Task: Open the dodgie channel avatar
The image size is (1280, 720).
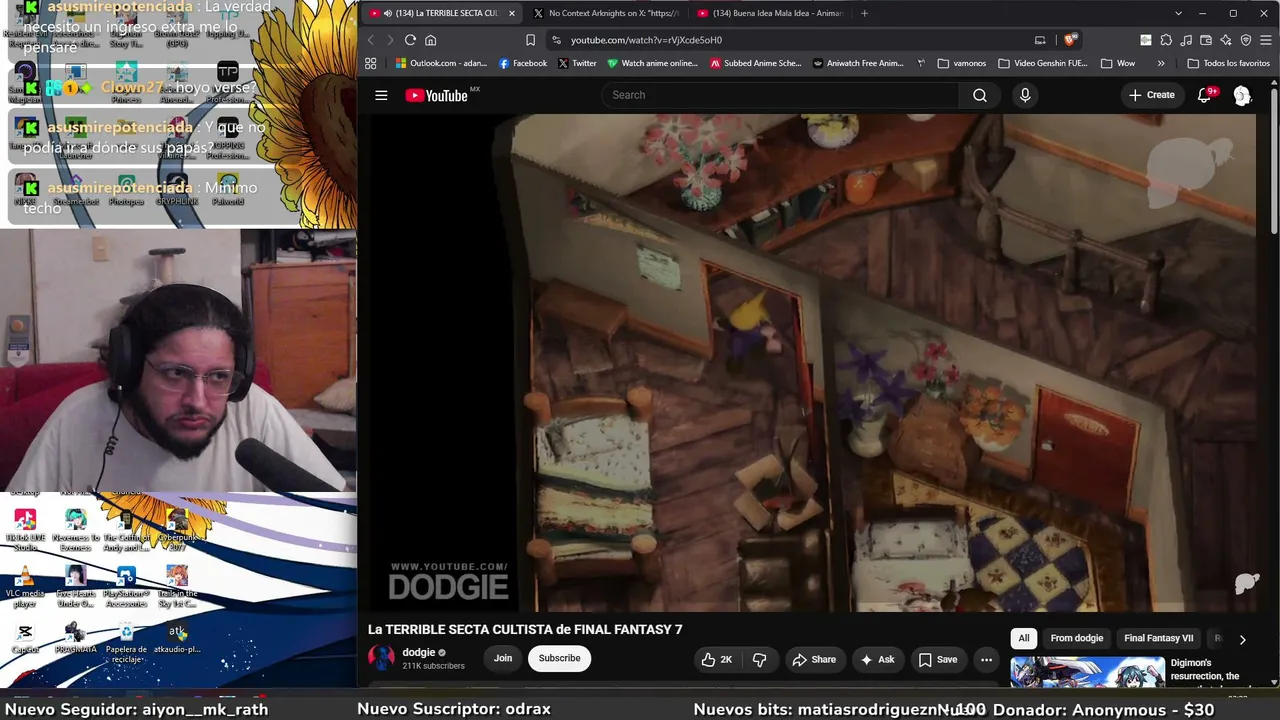Action: (x=381, y=658)
